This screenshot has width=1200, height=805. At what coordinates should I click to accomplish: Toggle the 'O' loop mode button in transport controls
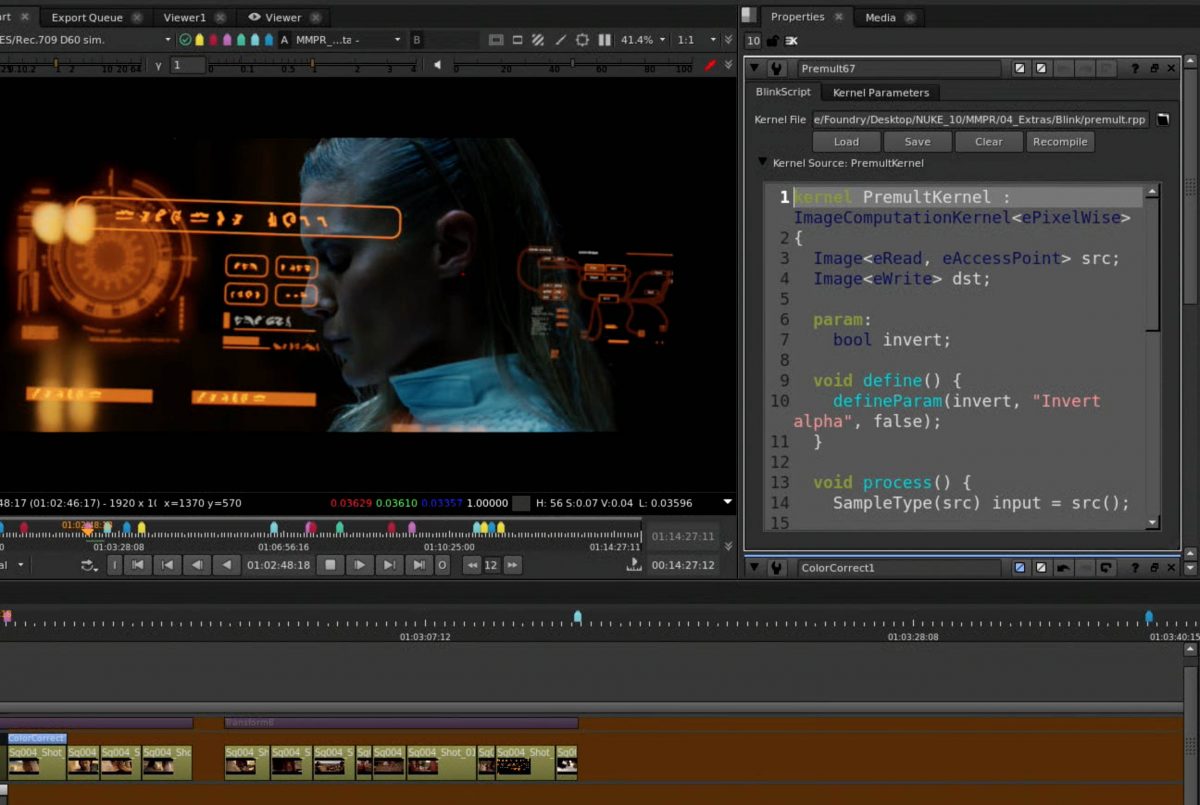[x=443, y=565]
